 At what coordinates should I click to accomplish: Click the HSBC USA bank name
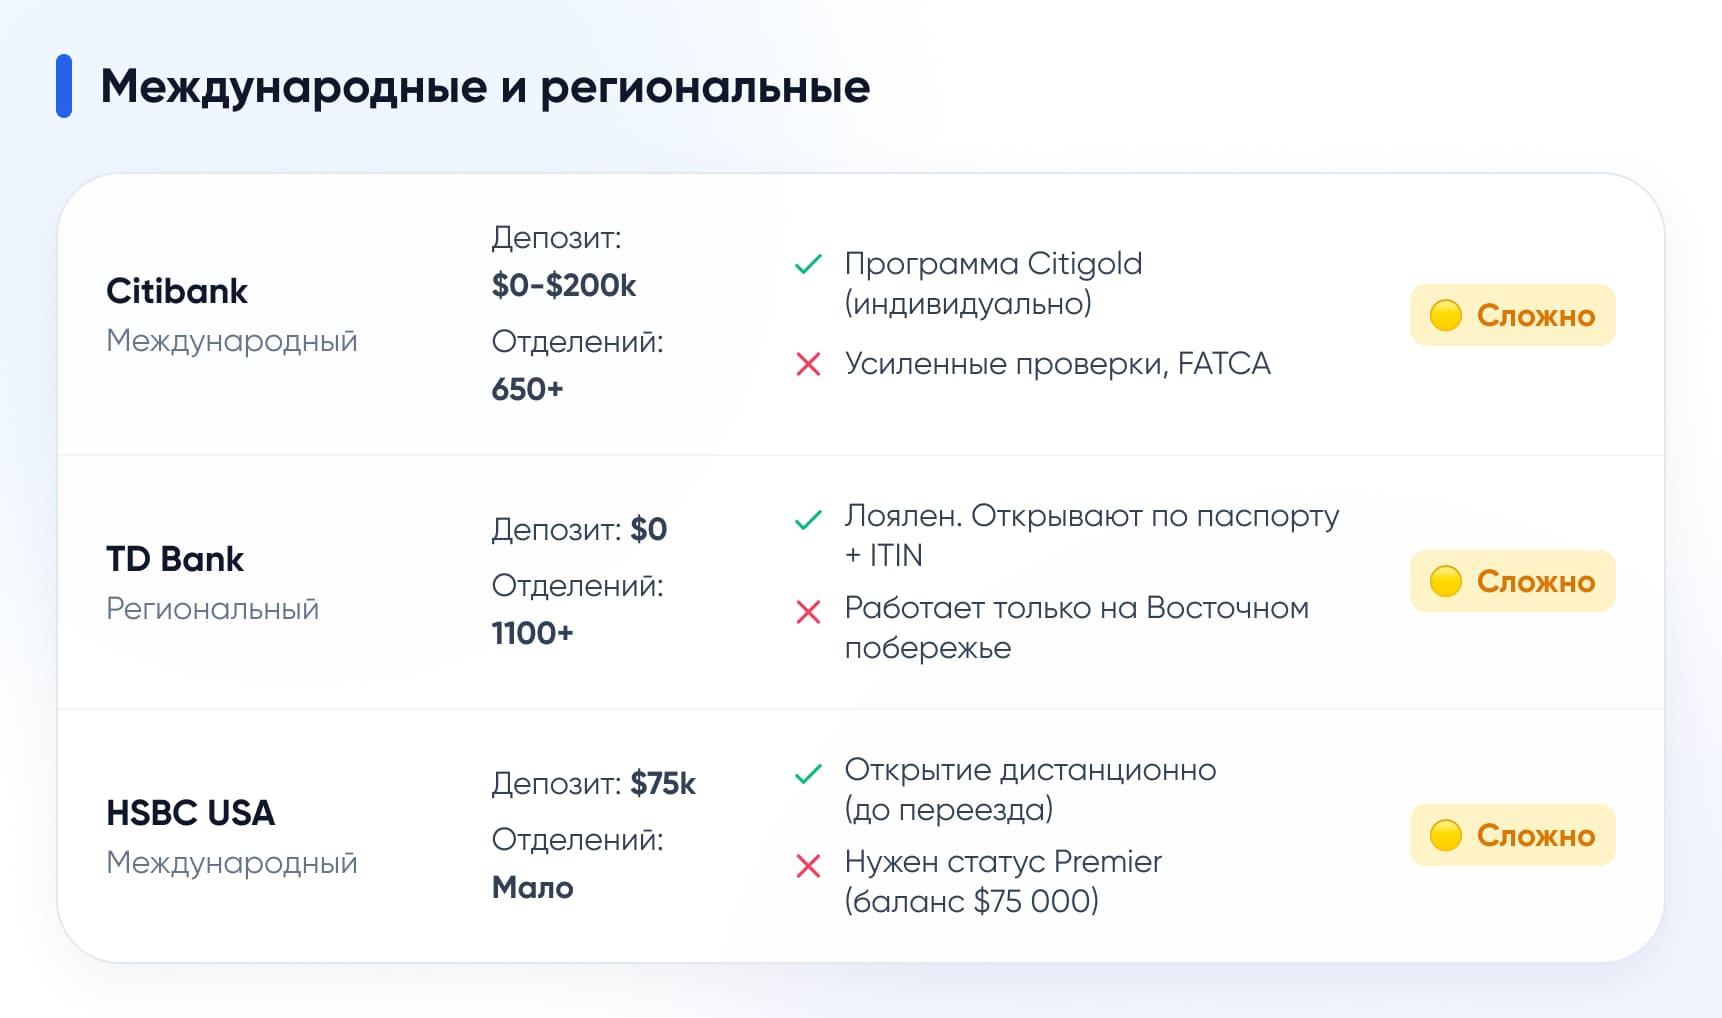190,813
